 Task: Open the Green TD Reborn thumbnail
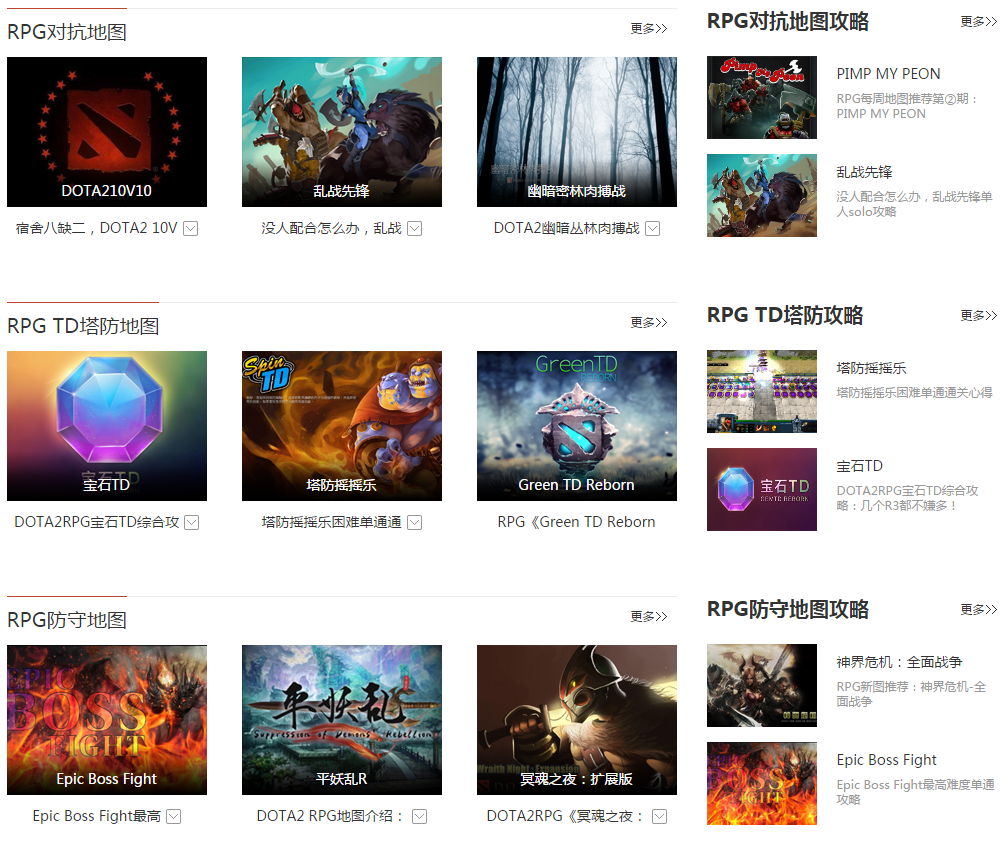pos(577,426)
